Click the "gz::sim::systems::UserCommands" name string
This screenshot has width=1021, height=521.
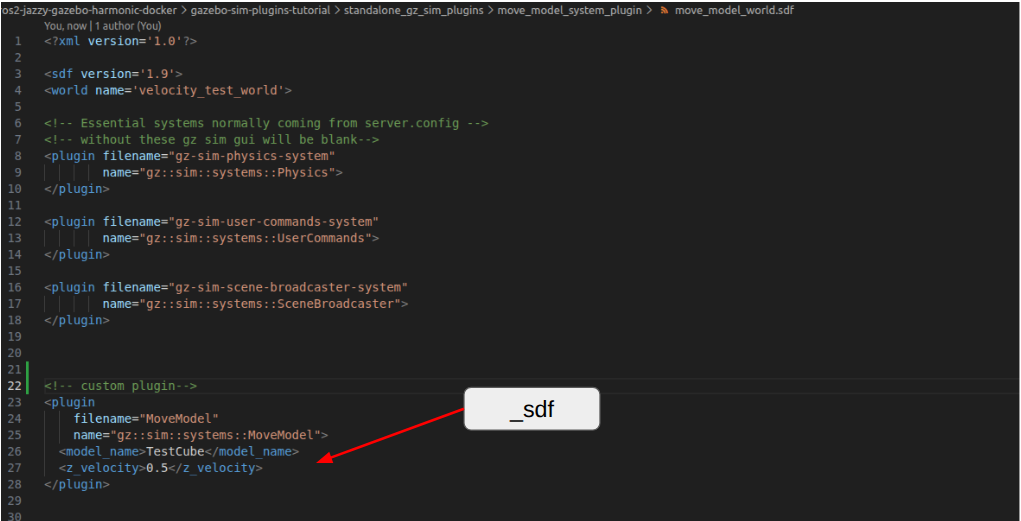[255, 238]
